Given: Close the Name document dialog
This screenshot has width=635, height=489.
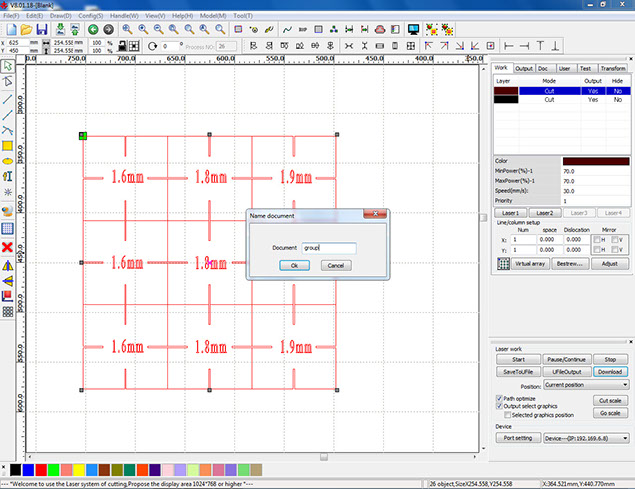Looking at the screenshot, I should coord(375,214).
